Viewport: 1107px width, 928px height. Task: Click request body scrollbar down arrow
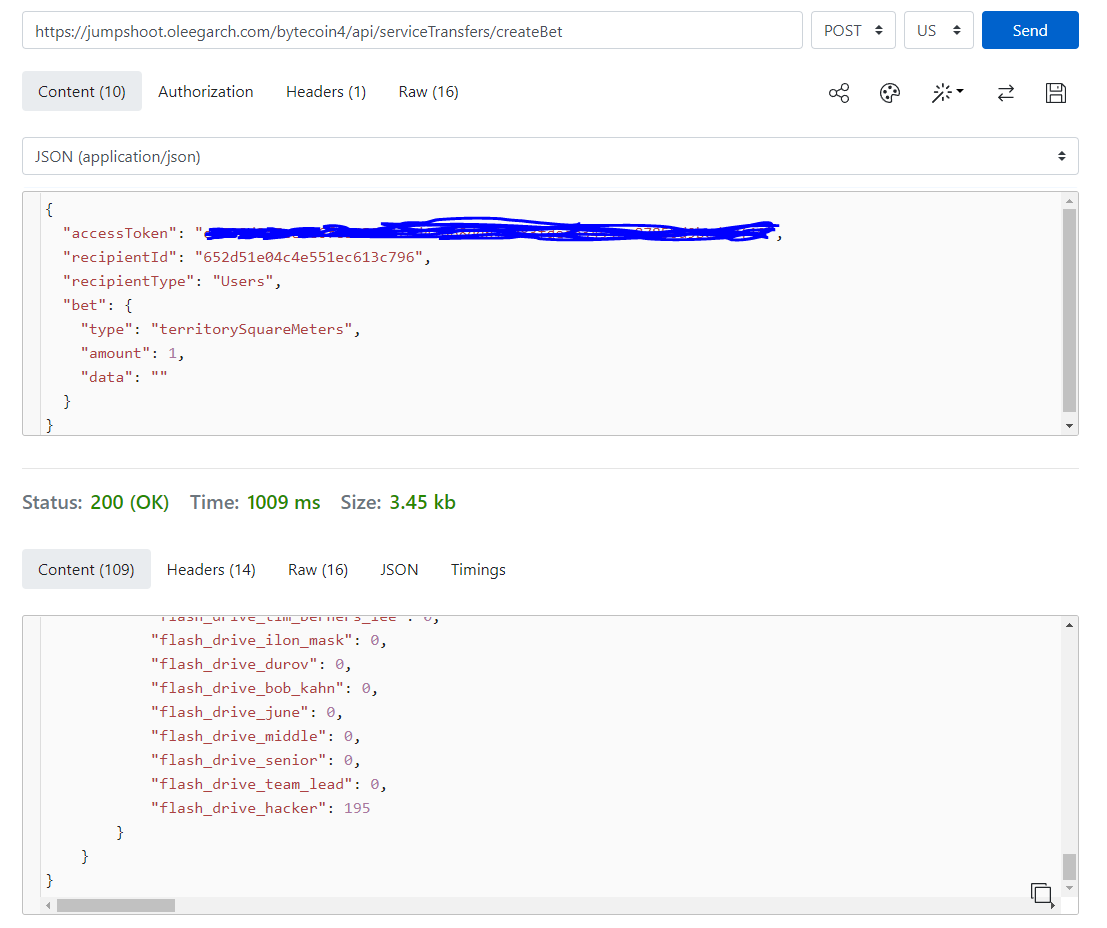(1069, 426)
